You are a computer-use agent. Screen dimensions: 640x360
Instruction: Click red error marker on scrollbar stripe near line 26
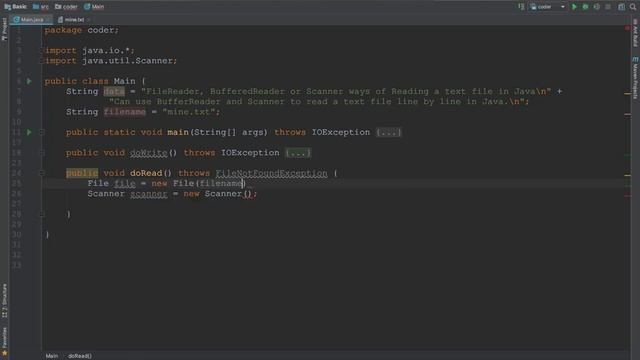627,196
